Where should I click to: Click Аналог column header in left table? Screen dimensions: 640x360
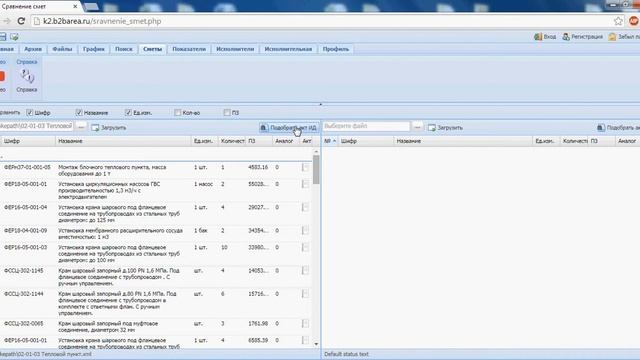coord(286,141)
